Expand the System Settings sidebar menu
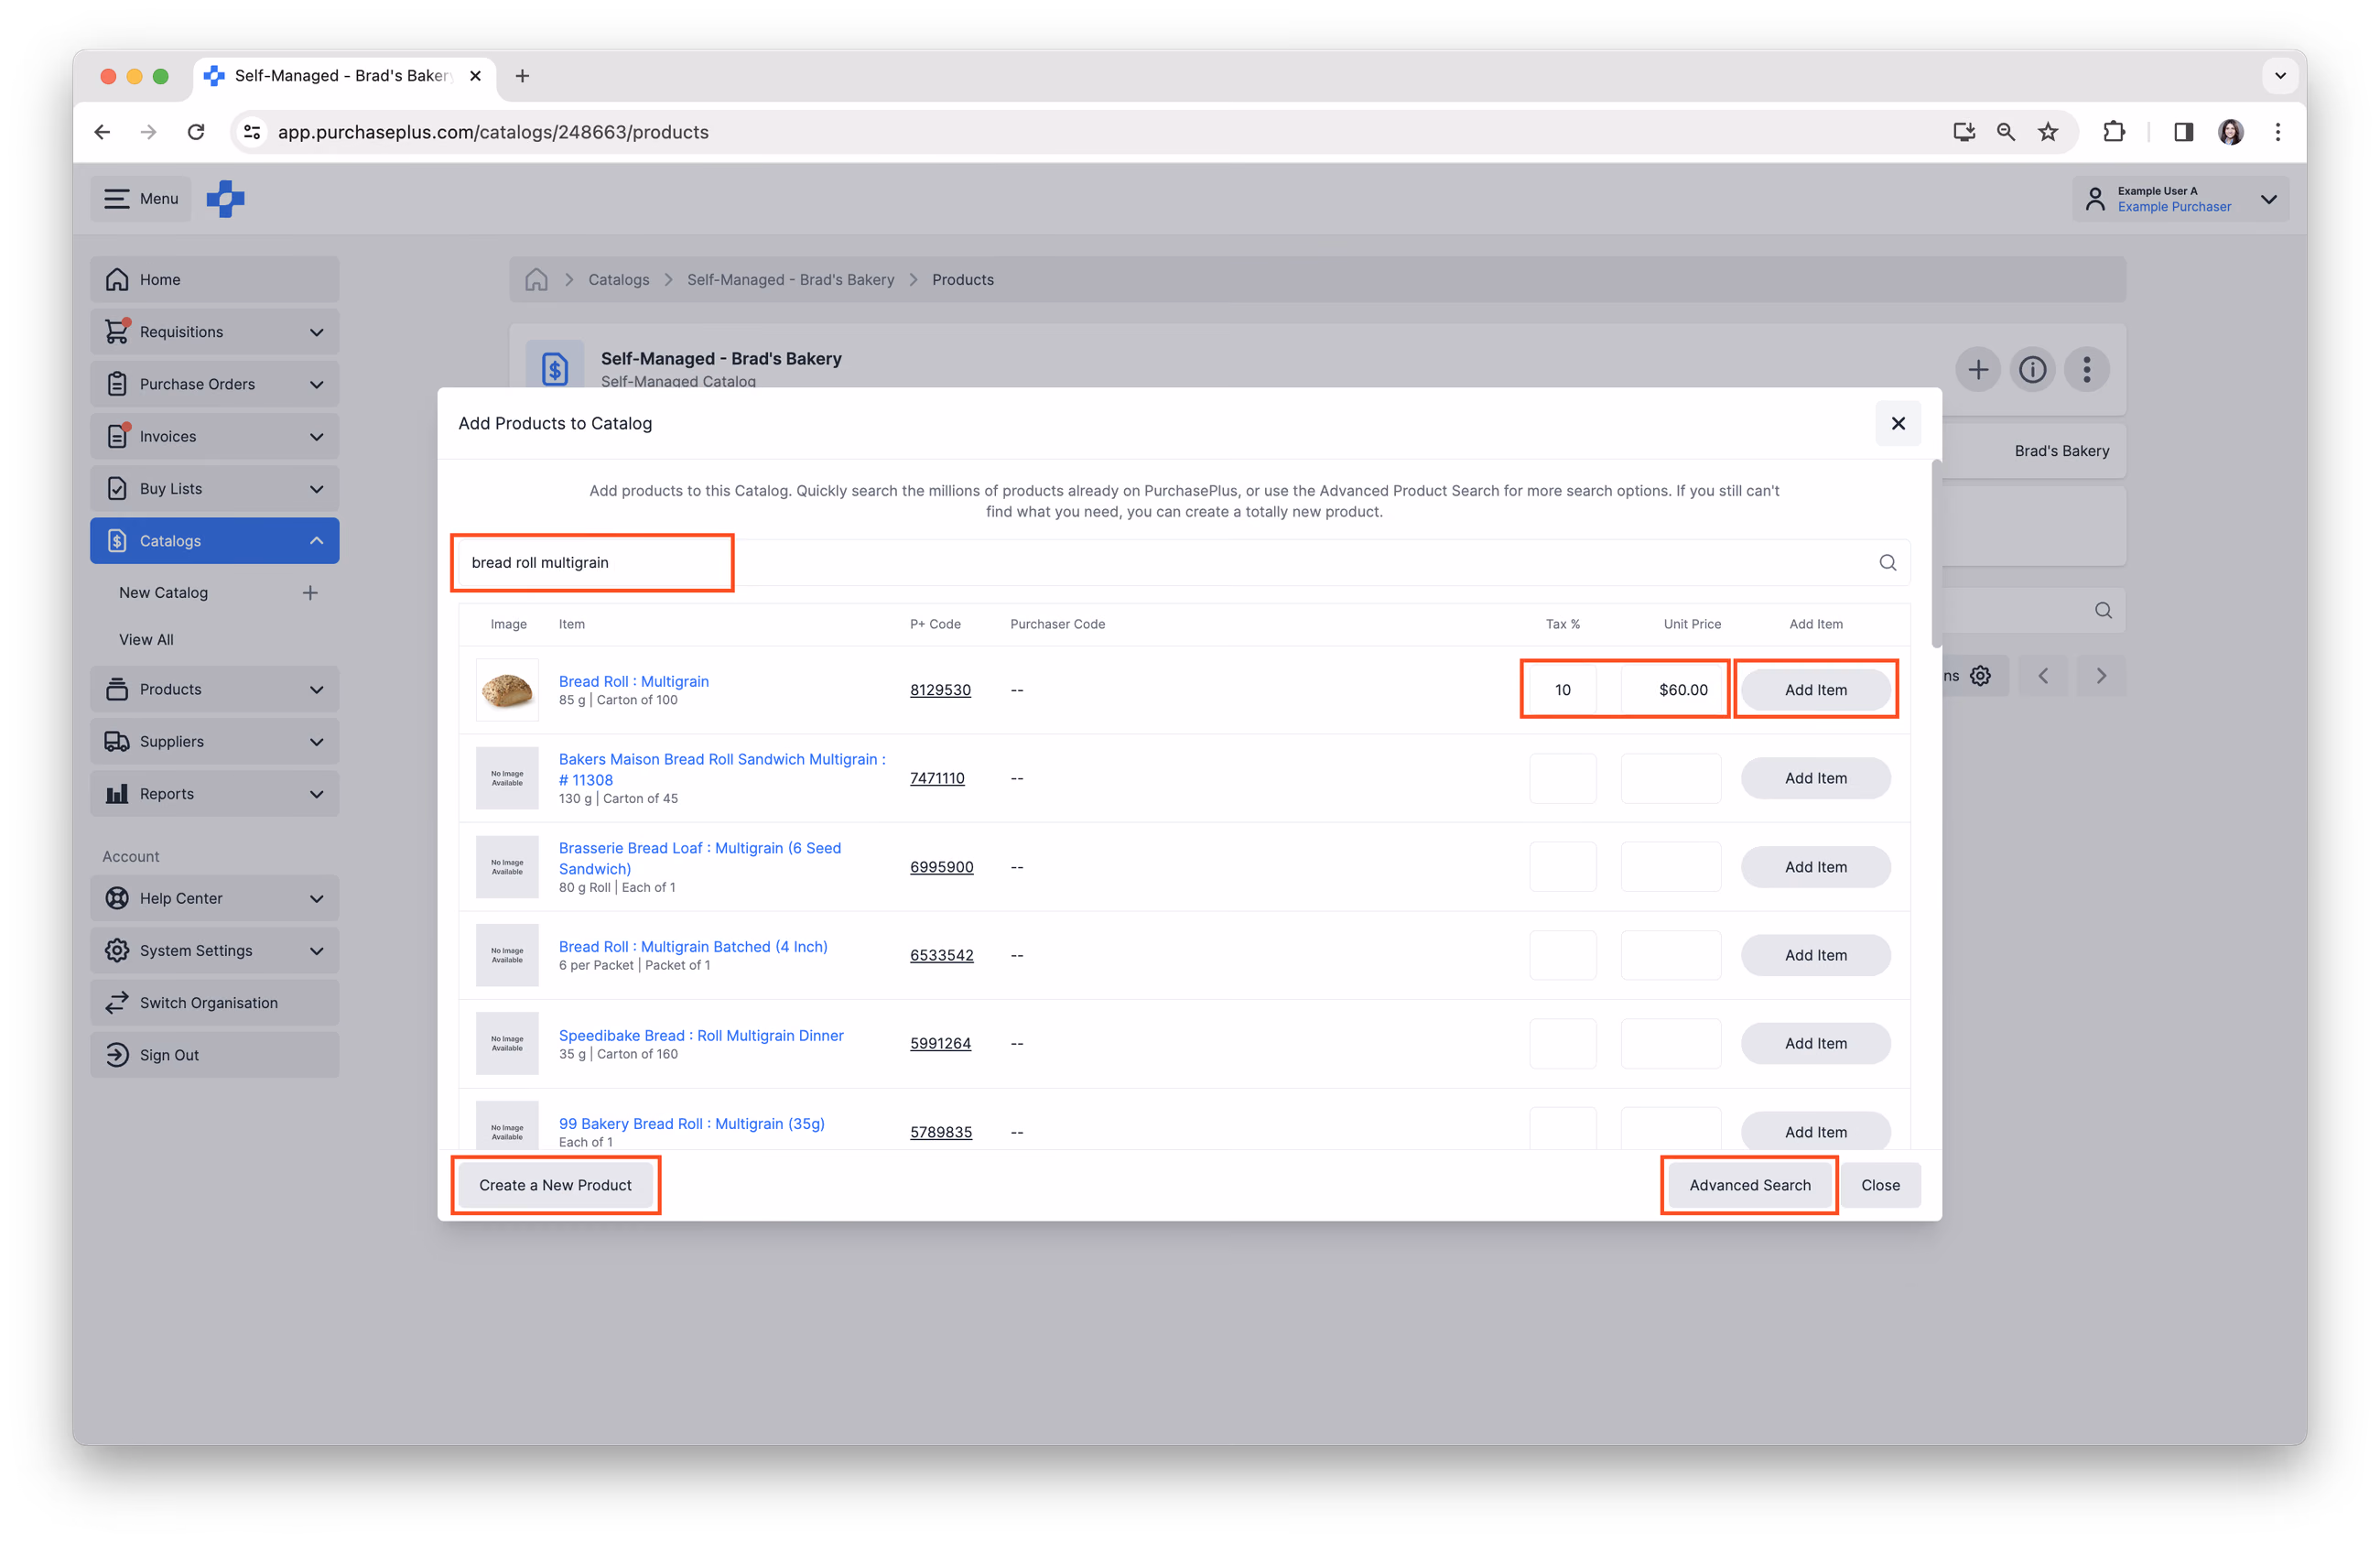The height and width of the screenshot is (1542, 2380). [x=214, y=950]
